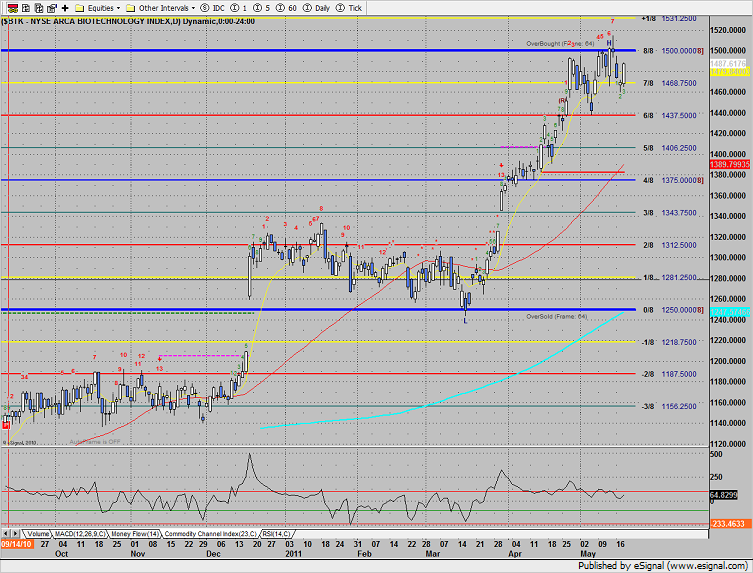This screenshot has height=573, width=753.
Task: Switch to the Daily interval
Action: [317, 8]
